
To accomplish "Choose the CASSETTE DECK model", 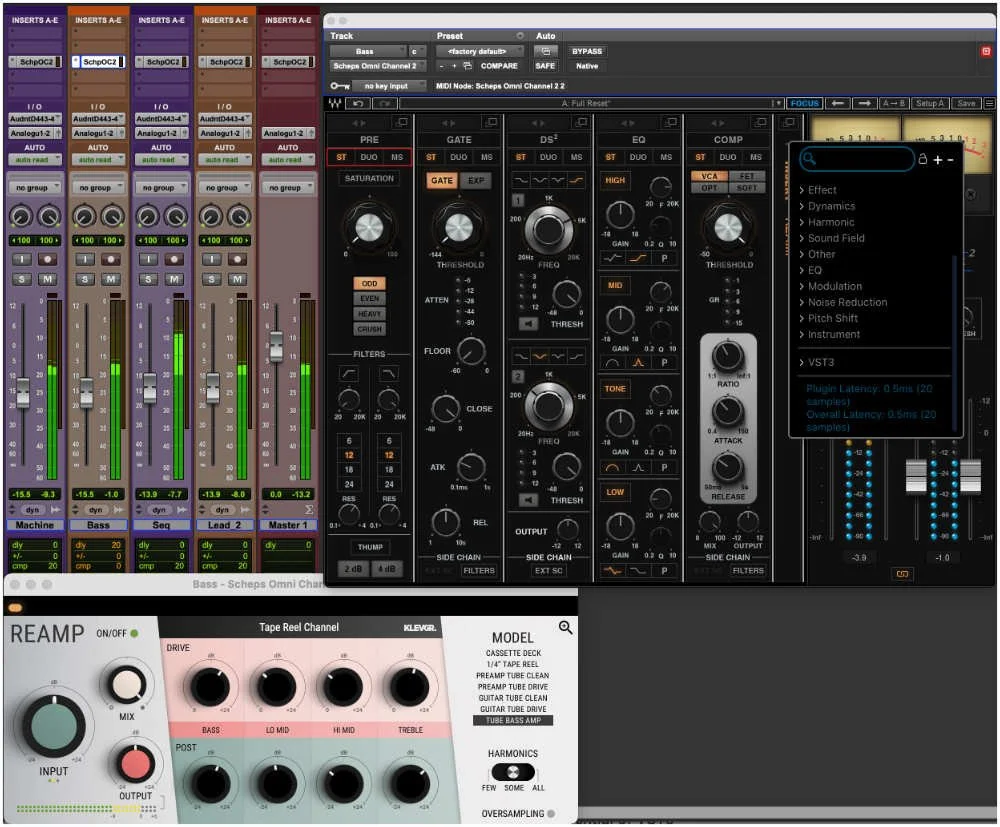I will (x=513, y=653).
